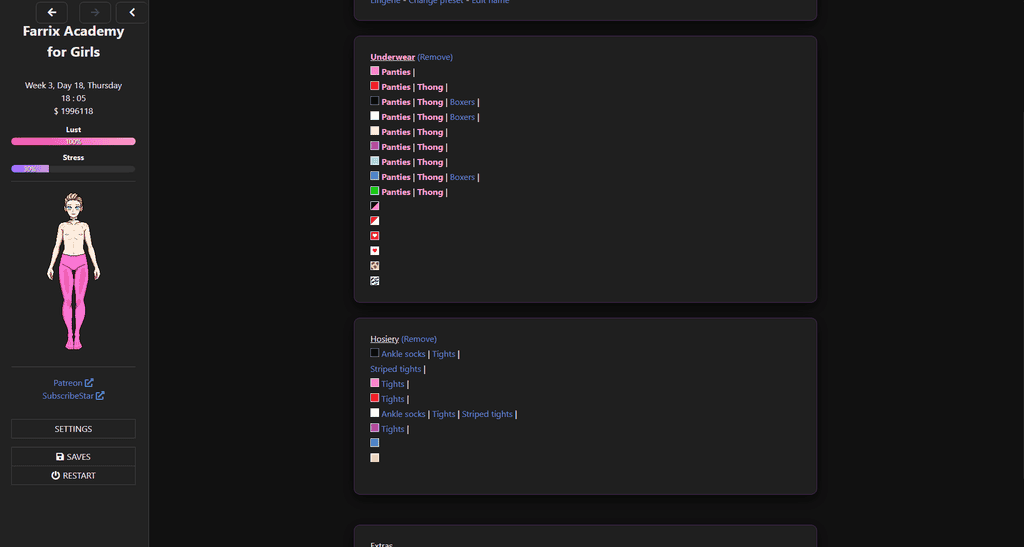1024x547 pixels.
Task: Remove hosiery via the Remove link
Action: (419, 339)
